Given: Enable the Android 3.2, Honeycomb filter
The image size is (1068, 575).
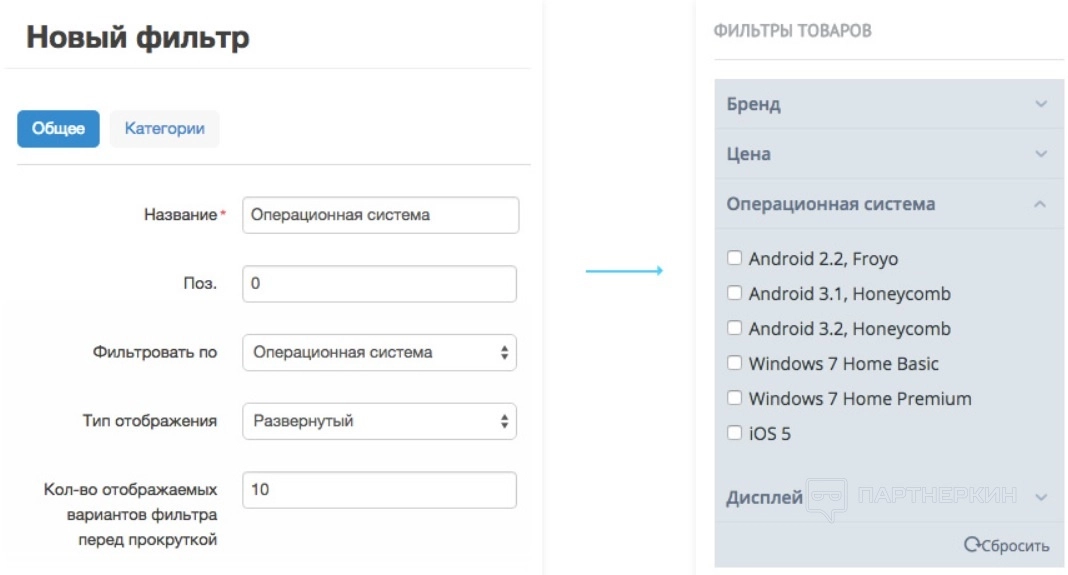Looking at the screenshot, I should 735,328.
